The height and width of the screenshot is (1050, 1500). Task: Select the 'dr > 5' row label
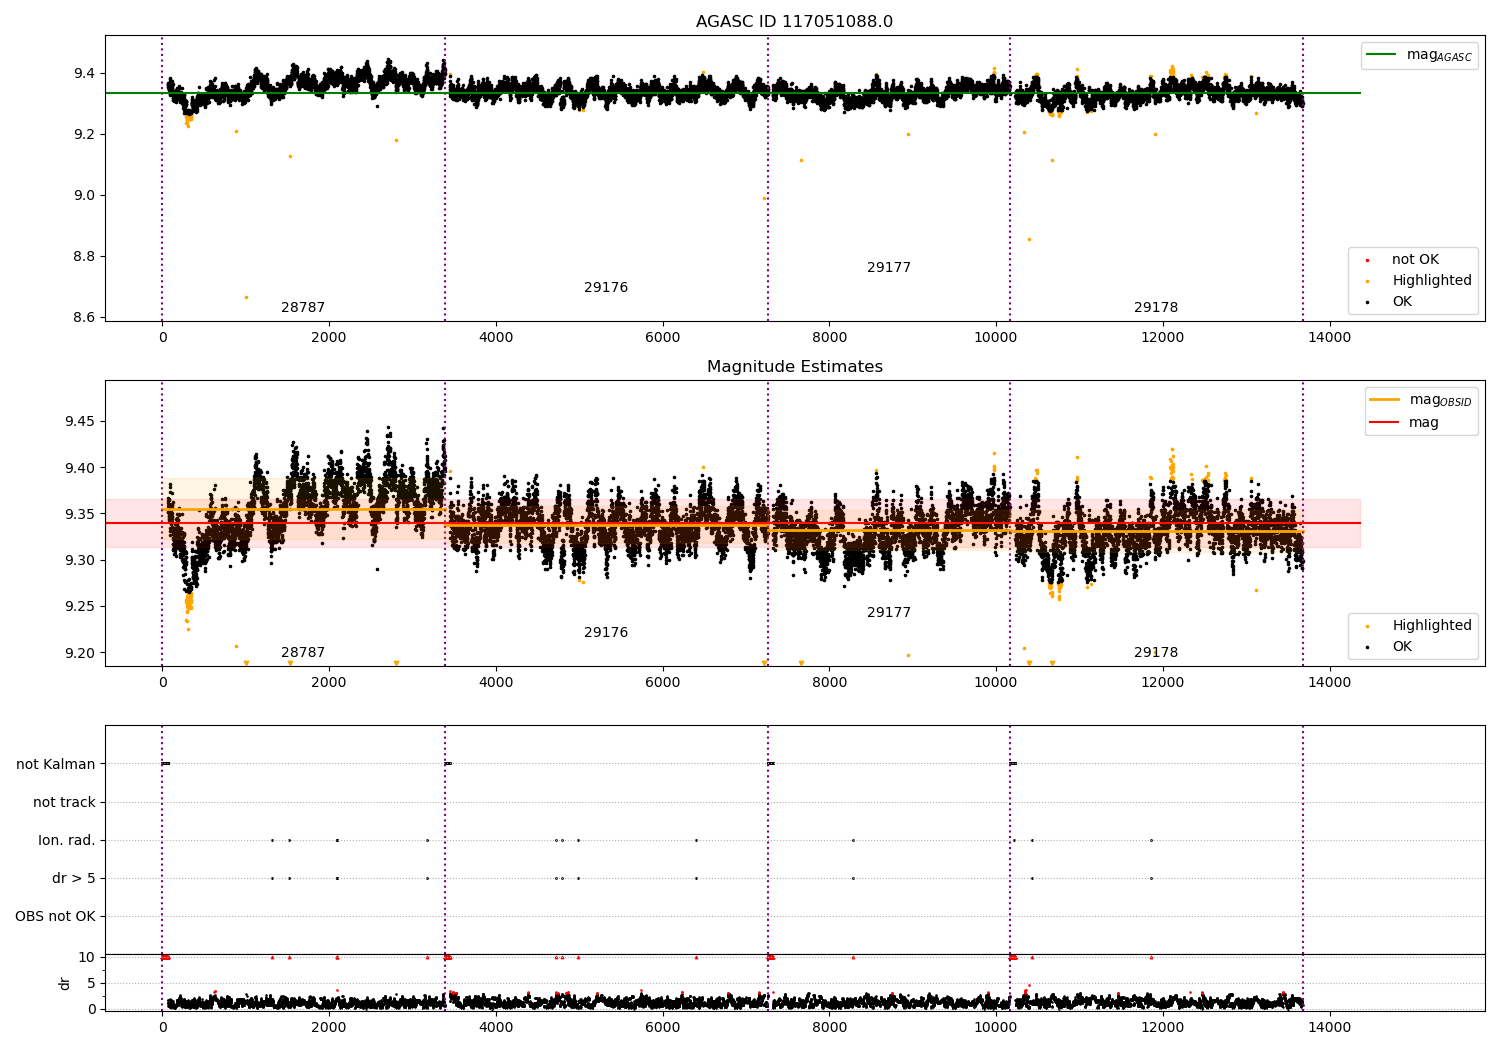click(74, 878)
